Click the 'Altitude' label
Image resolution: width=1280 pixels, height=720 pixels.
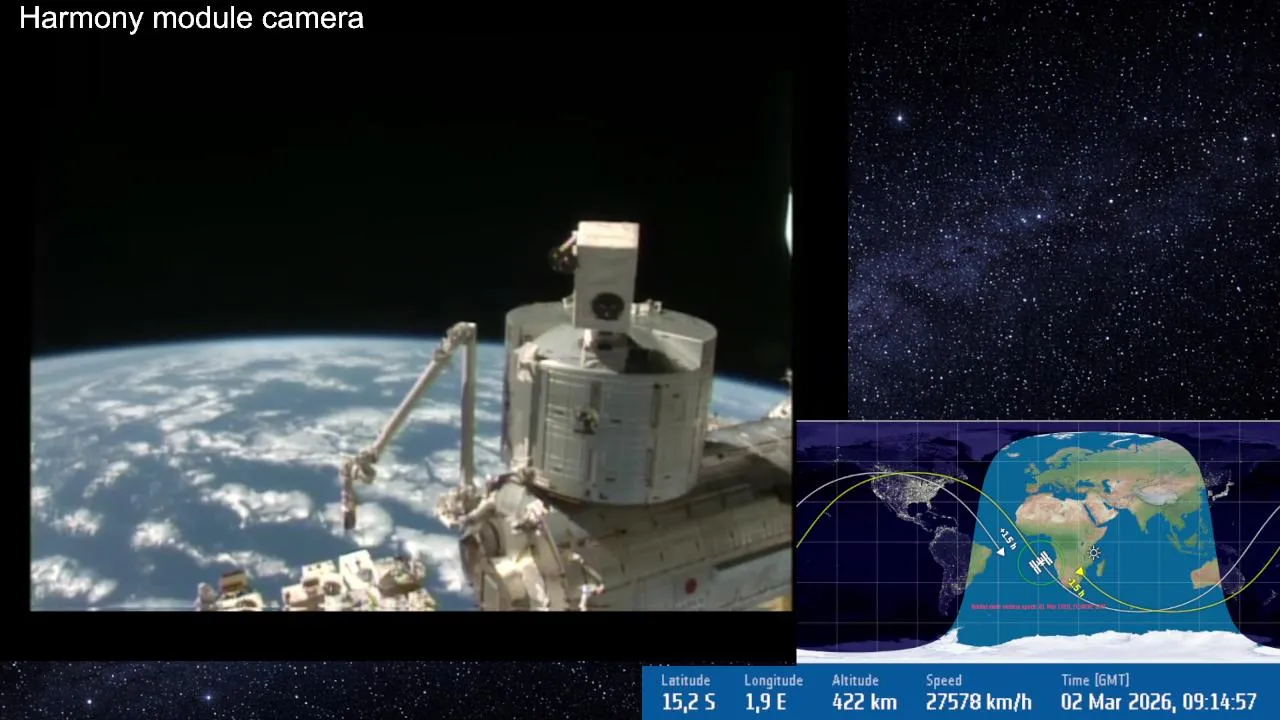coord(855,680)
